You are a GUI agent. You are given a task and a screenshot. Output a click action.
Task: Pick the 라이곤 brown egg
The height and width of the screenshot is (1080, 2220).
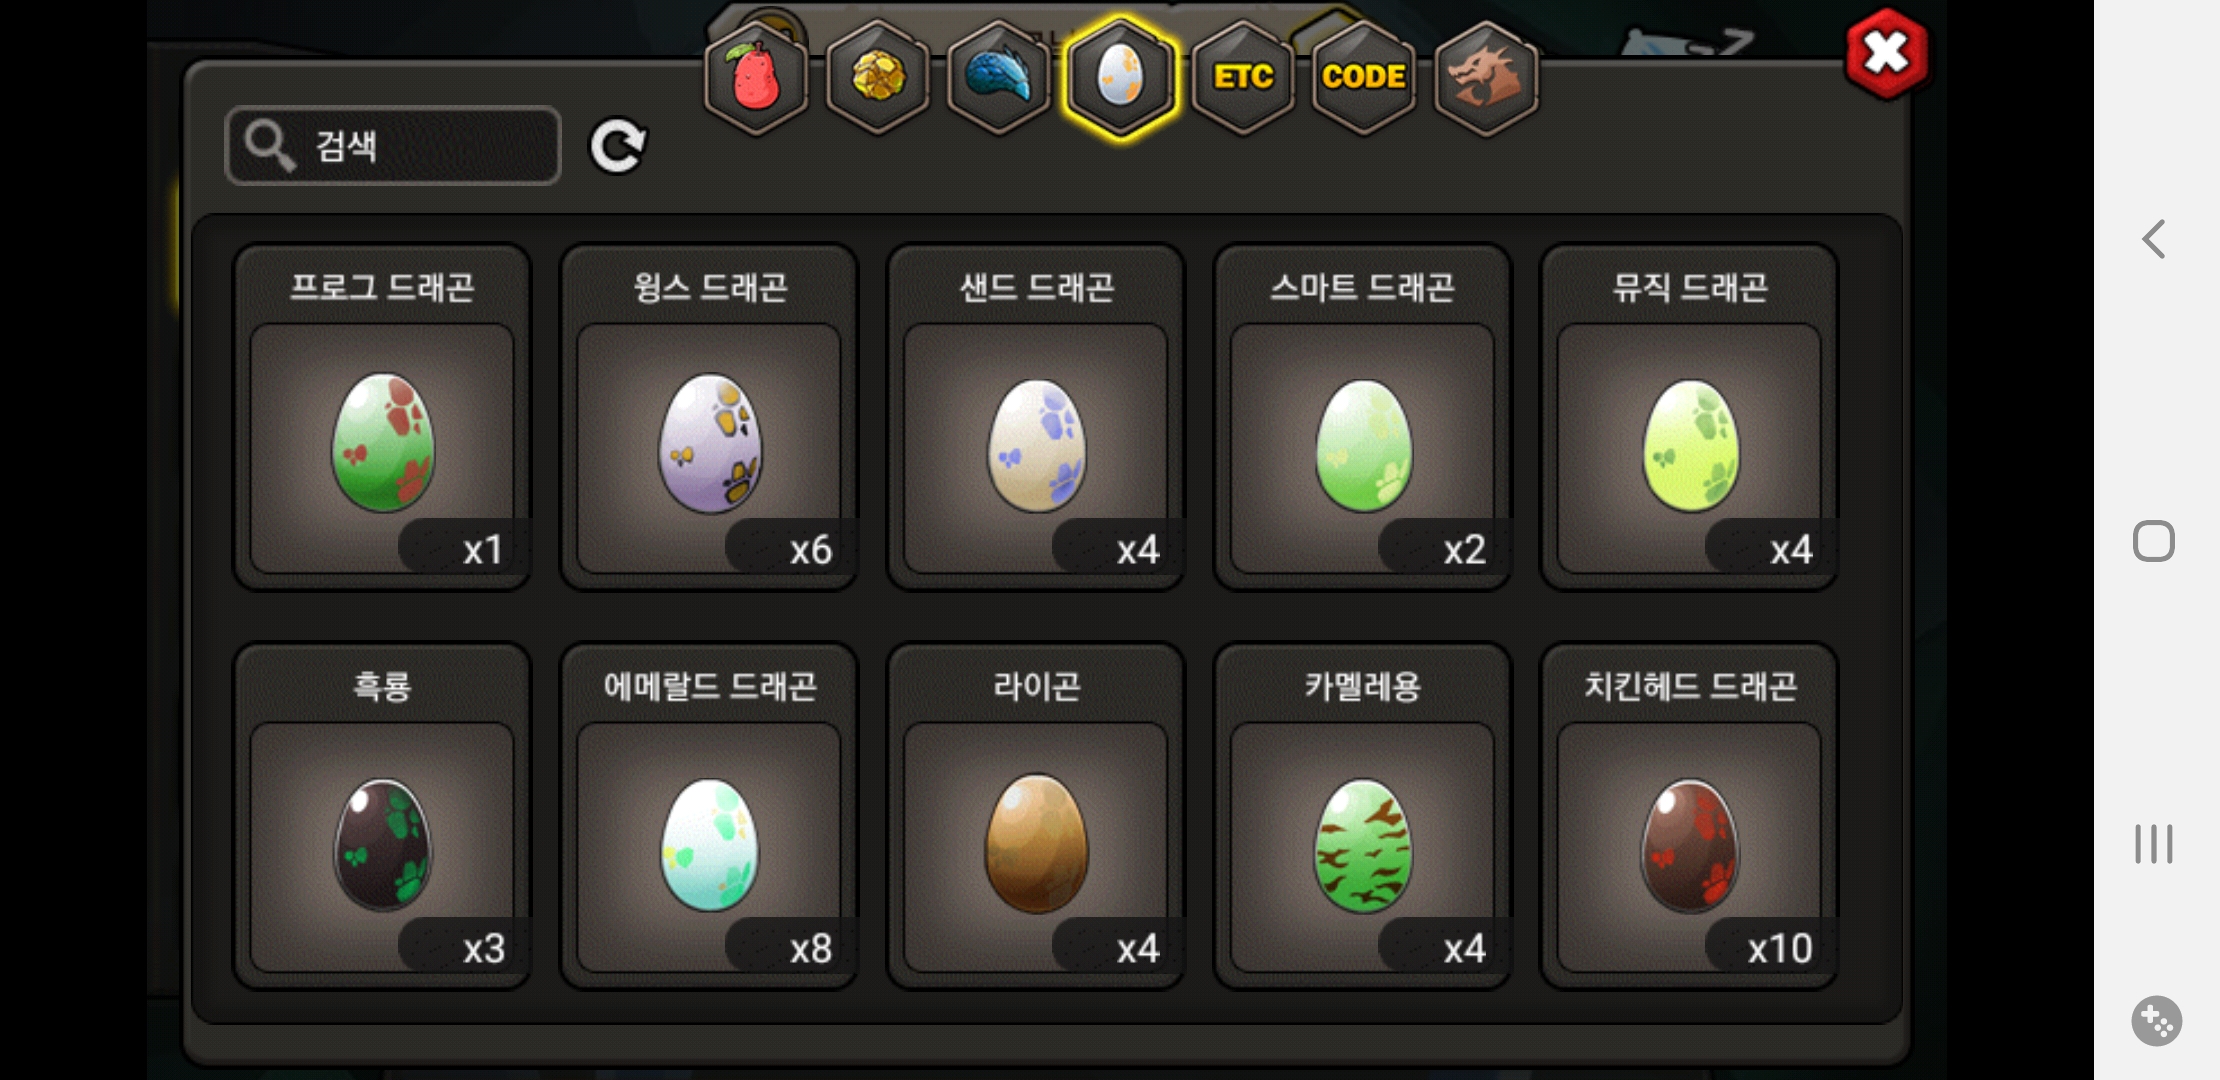pos(1036,816)
